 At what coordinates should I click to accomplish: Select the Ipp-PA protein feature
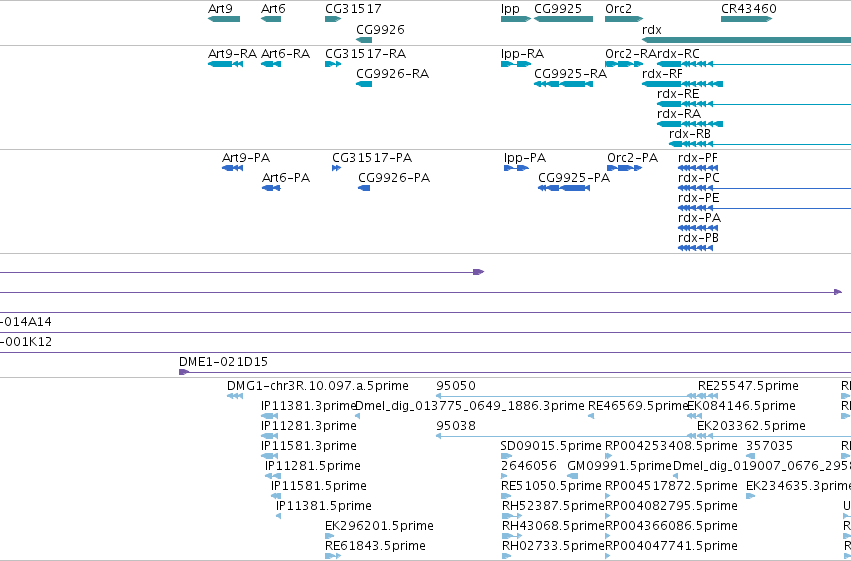516,168
